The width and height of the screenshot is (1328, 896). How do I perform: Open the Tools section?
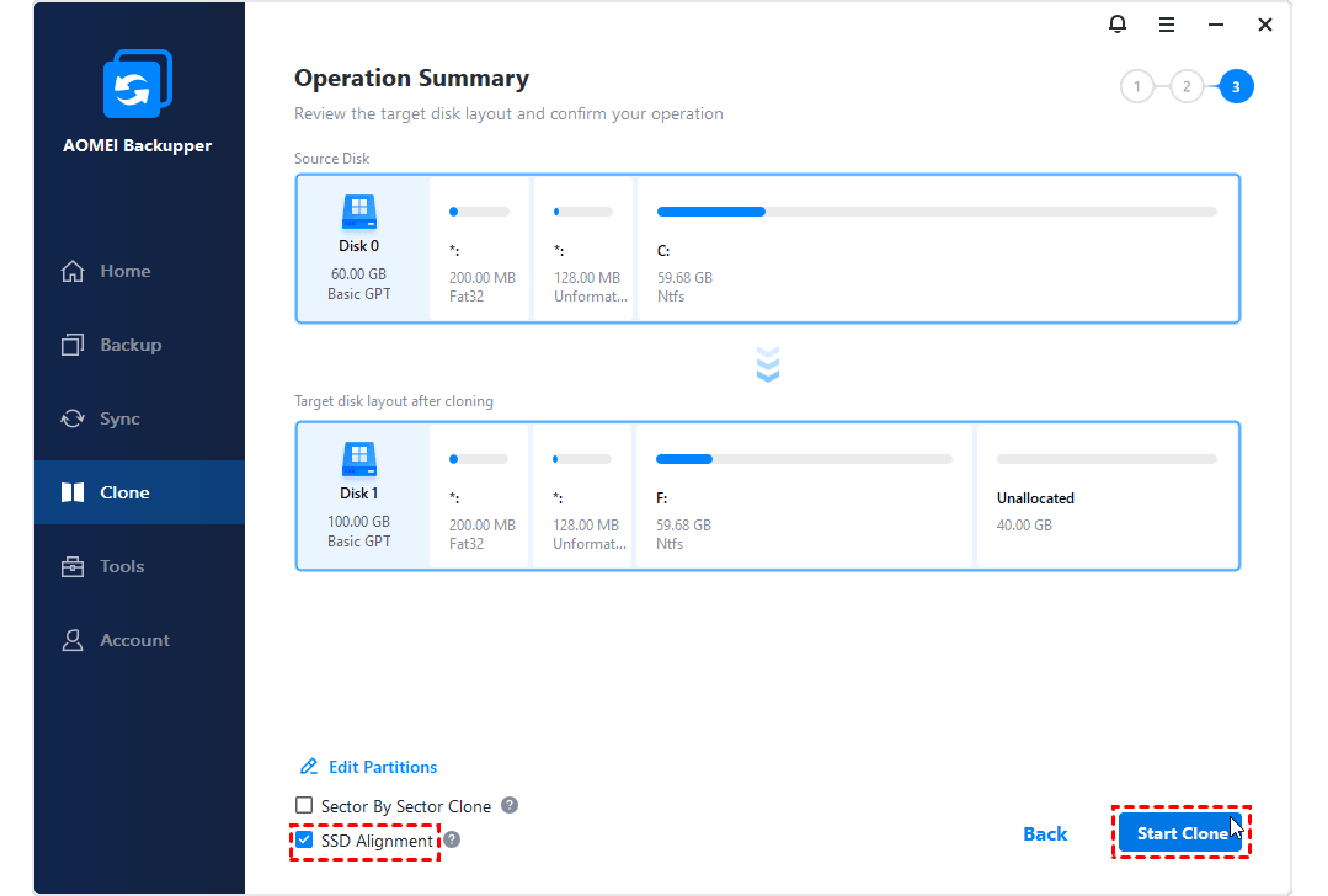pos(139,566)
